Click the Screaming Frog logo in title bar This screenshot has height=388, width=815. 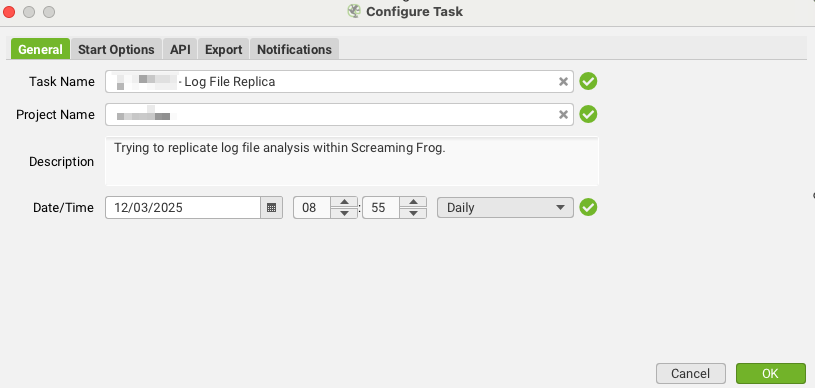click(354, 11)
